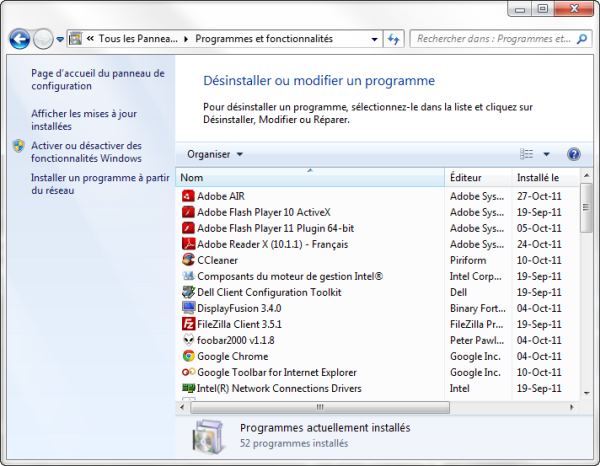Viewport: 600px width, 466px height.
Task: Click the Intel management engine components icon
Action: tap(188, 276)
